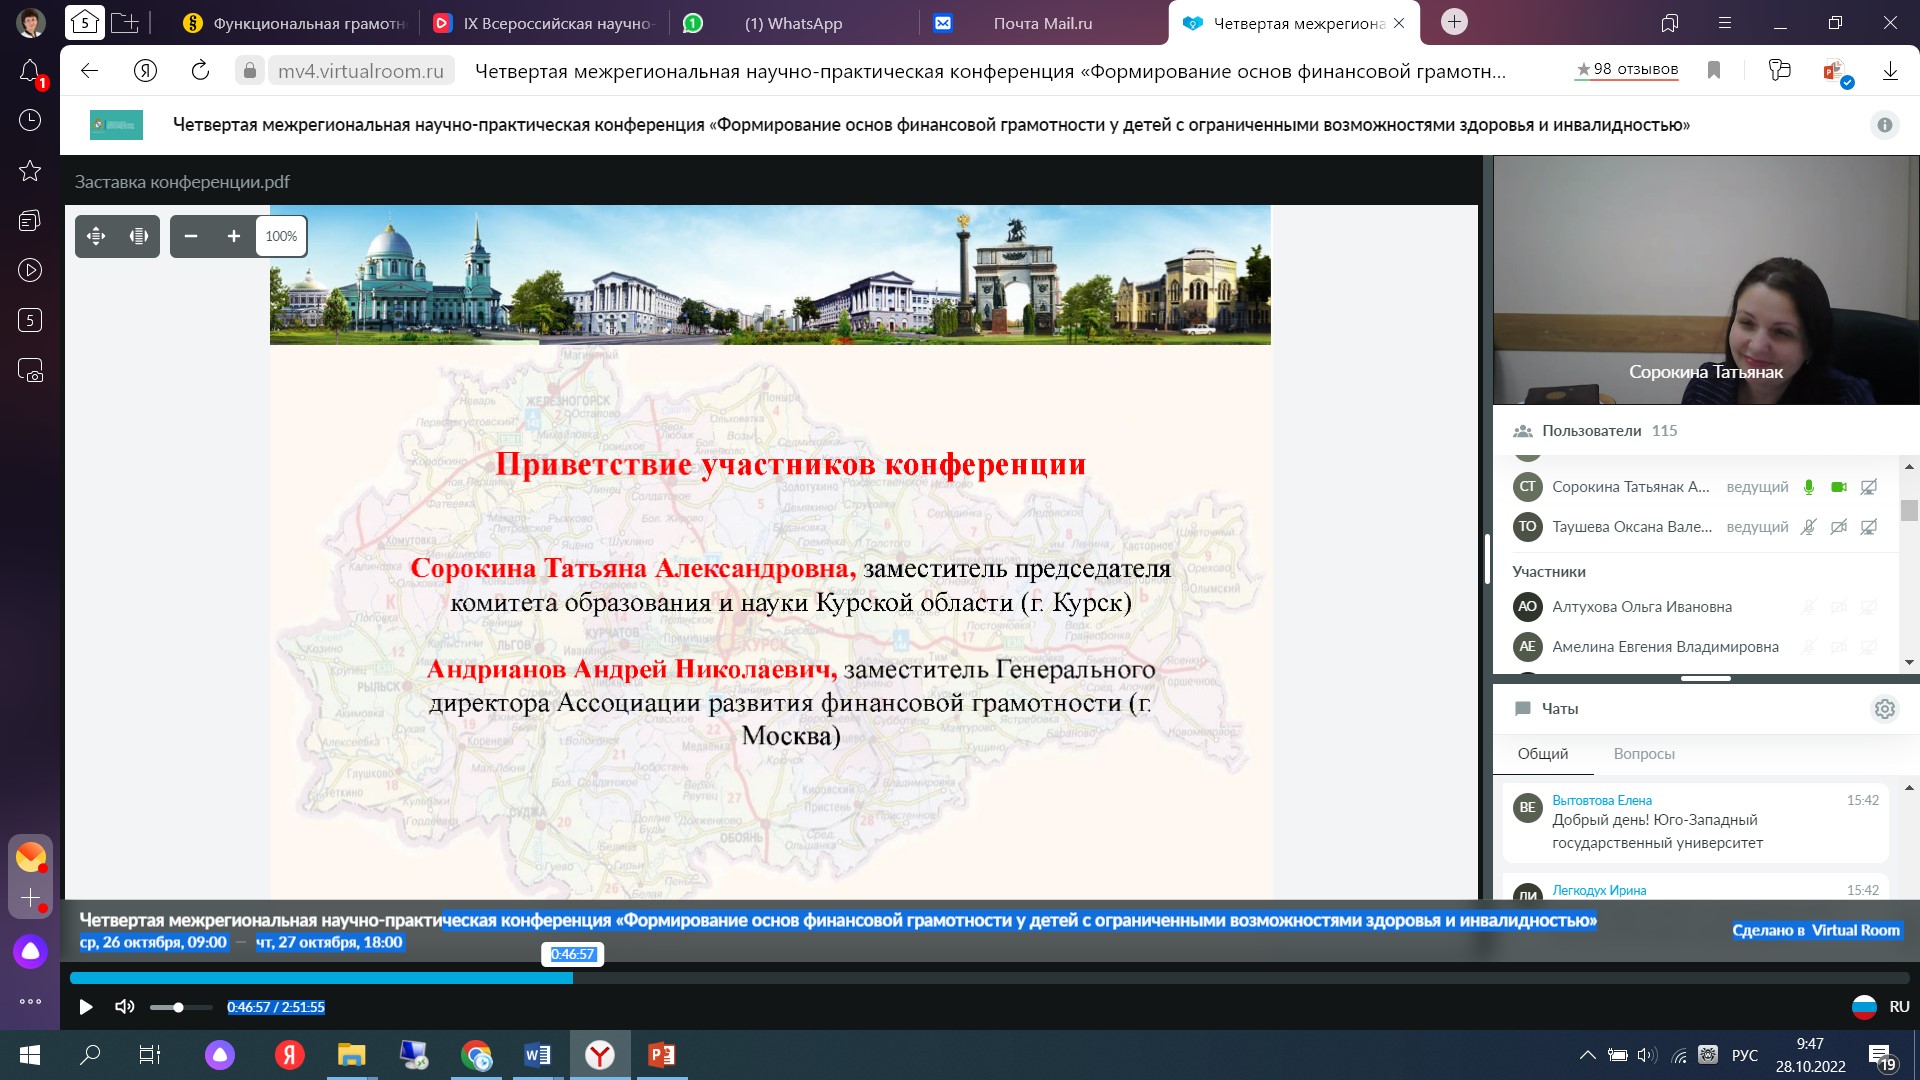The height and width of the screenshot is (1080, 1920).
Task: Click the 98 отзывов reviews link
Action: pyautogui.click(x=1627, y=69)
